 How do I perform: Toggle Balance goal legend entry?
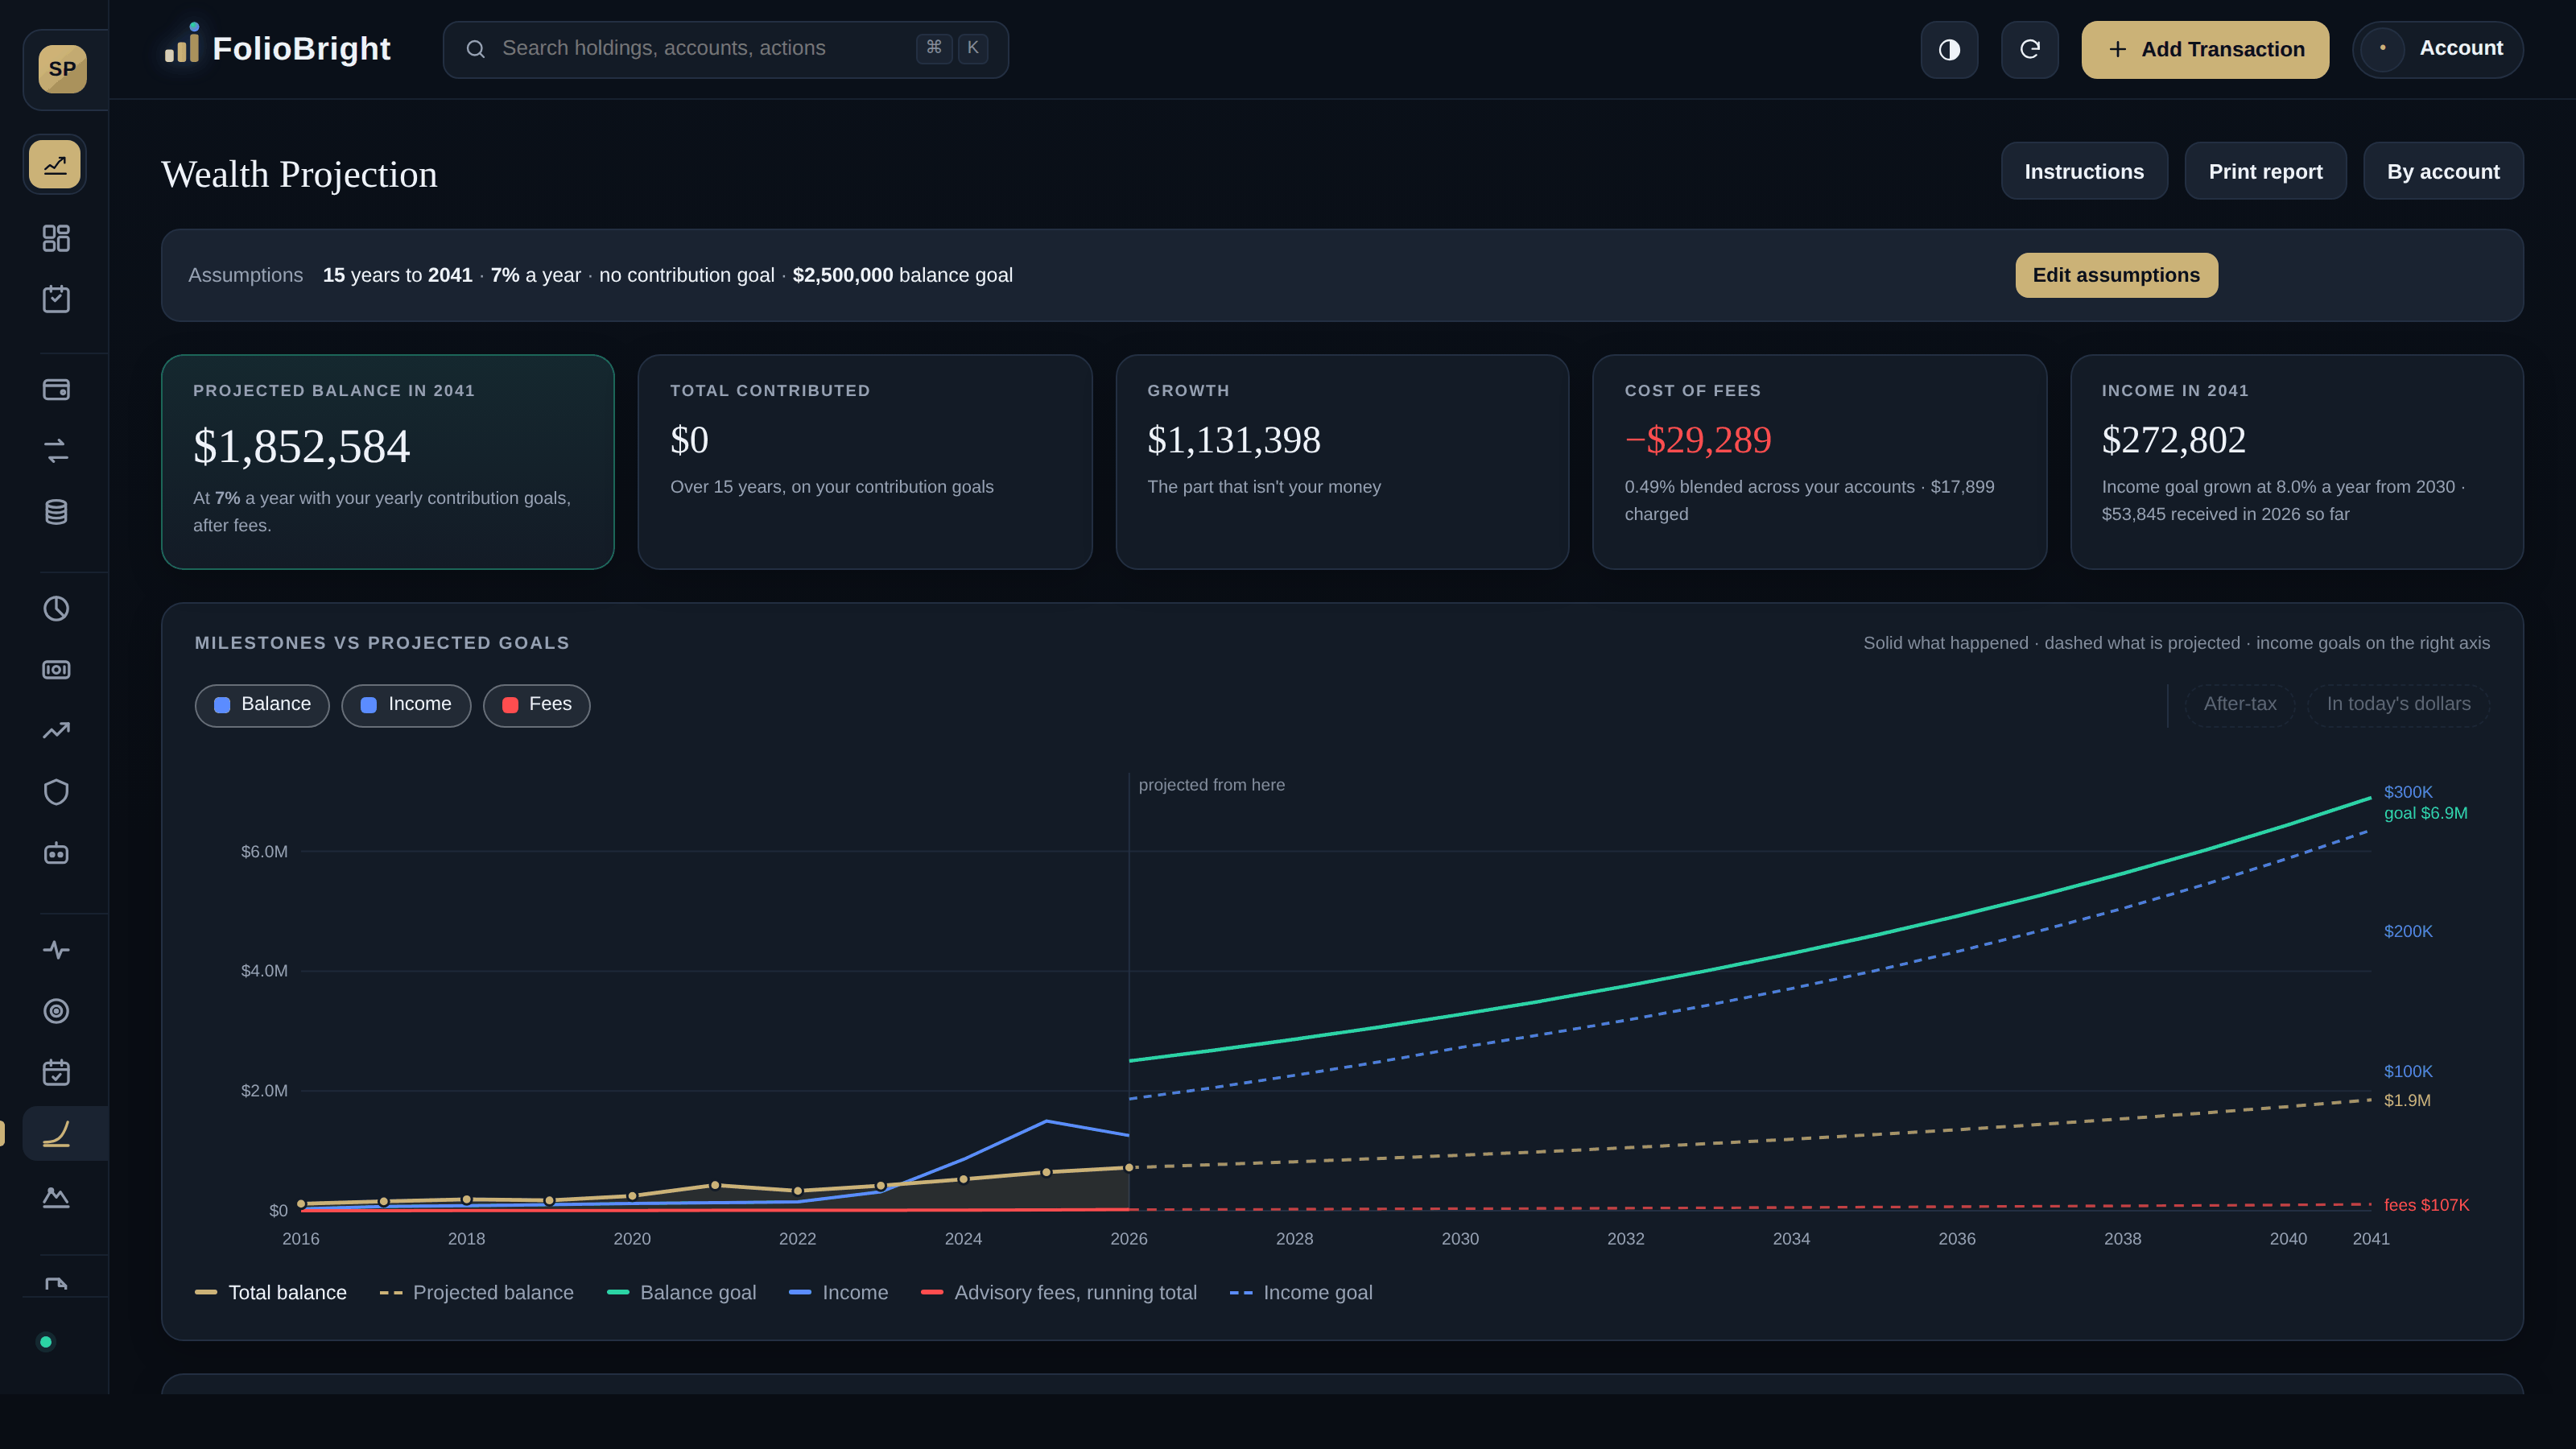click(682, 1292)
